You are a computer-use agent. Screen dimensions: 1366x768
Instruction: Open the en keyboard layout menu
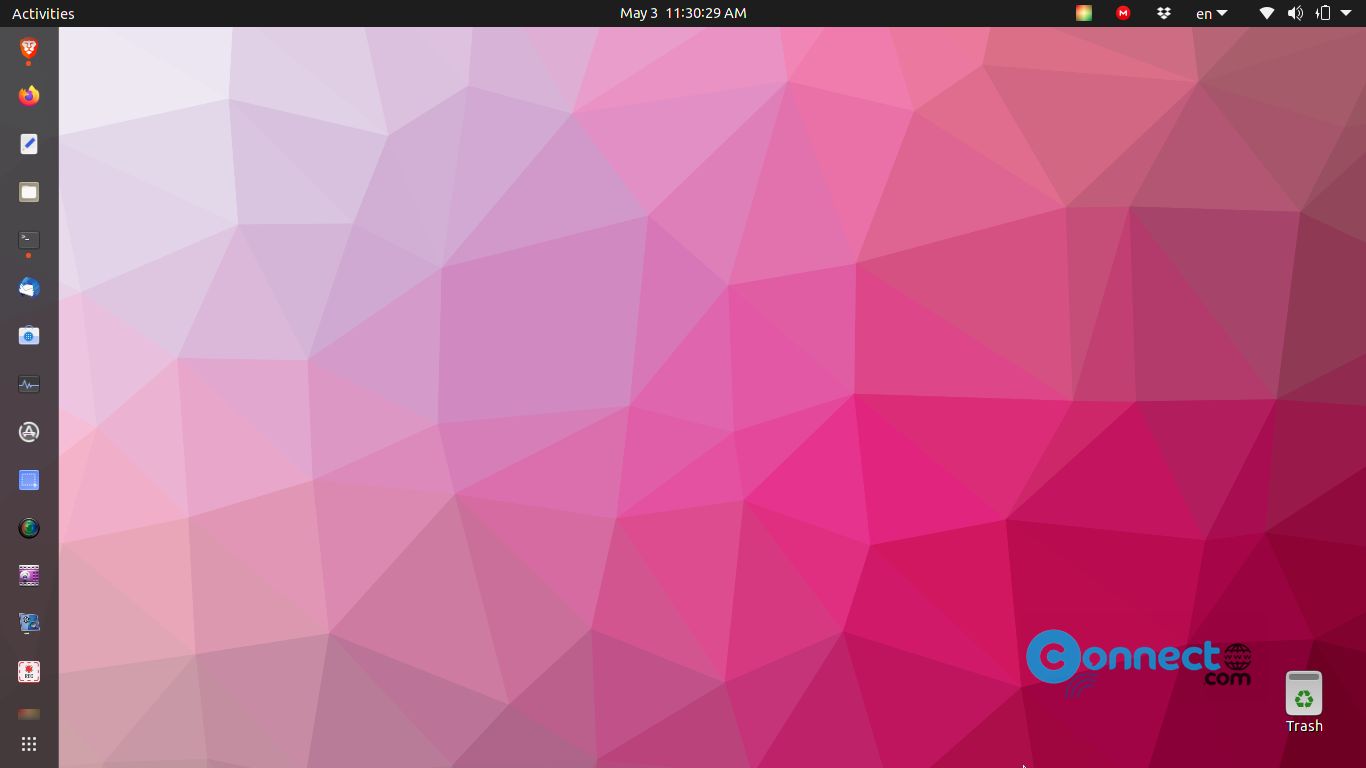pos(1211,13)
